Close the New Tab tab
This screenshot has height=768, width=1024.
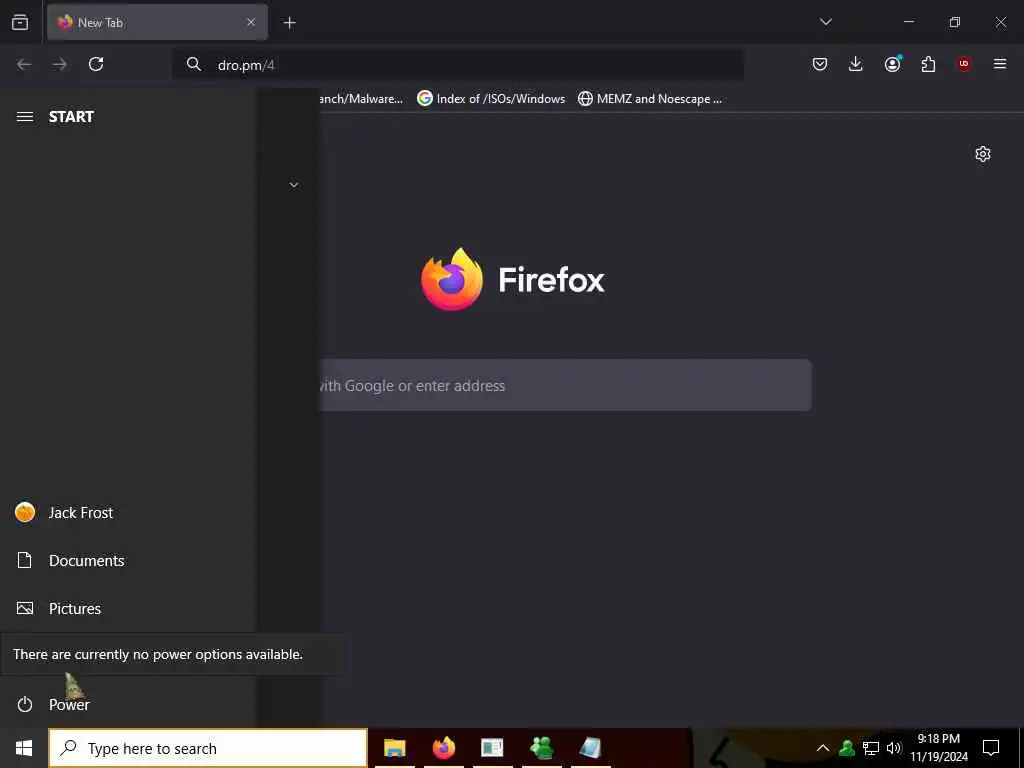click(x=251, y=22)
